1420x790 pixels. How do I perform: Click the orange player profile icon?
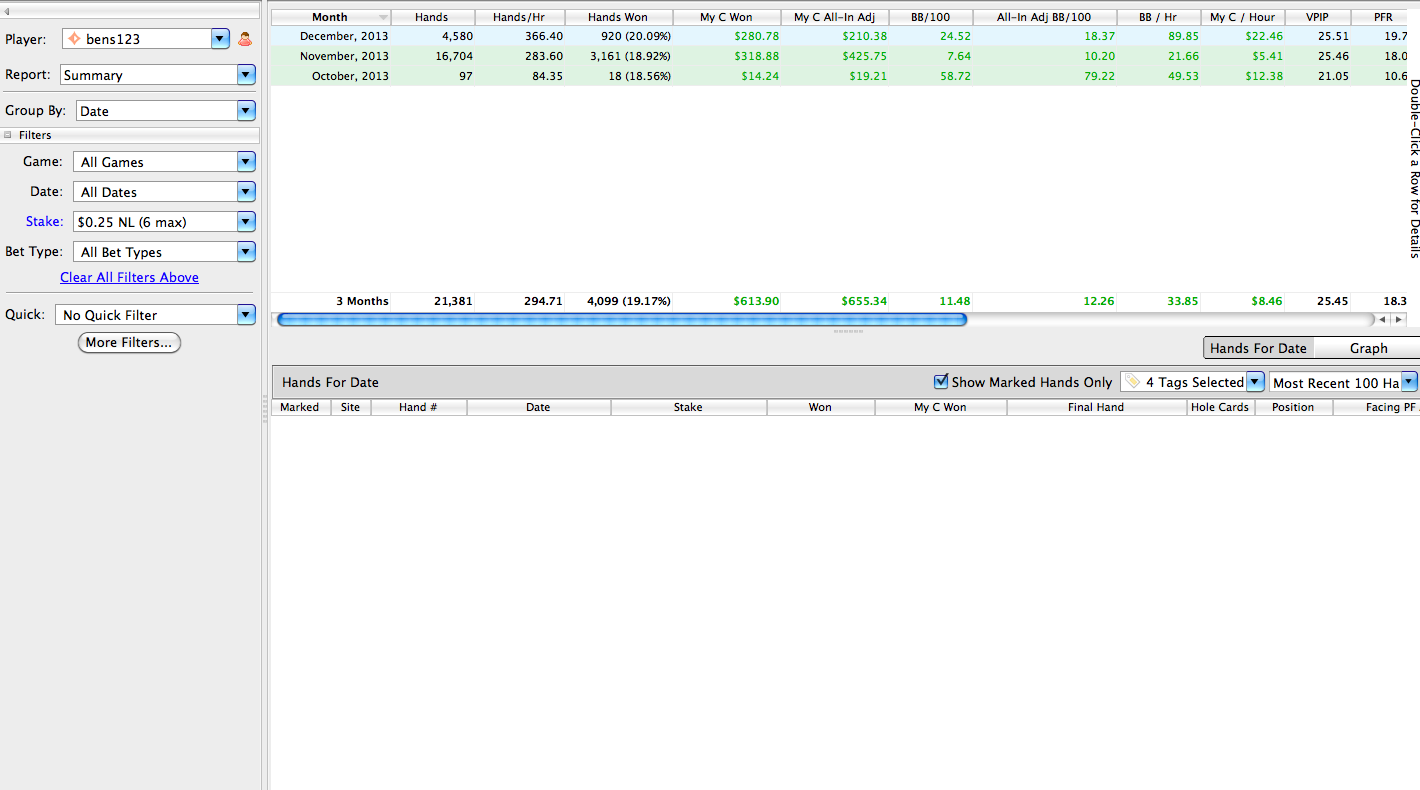click(x=245, y=39)
